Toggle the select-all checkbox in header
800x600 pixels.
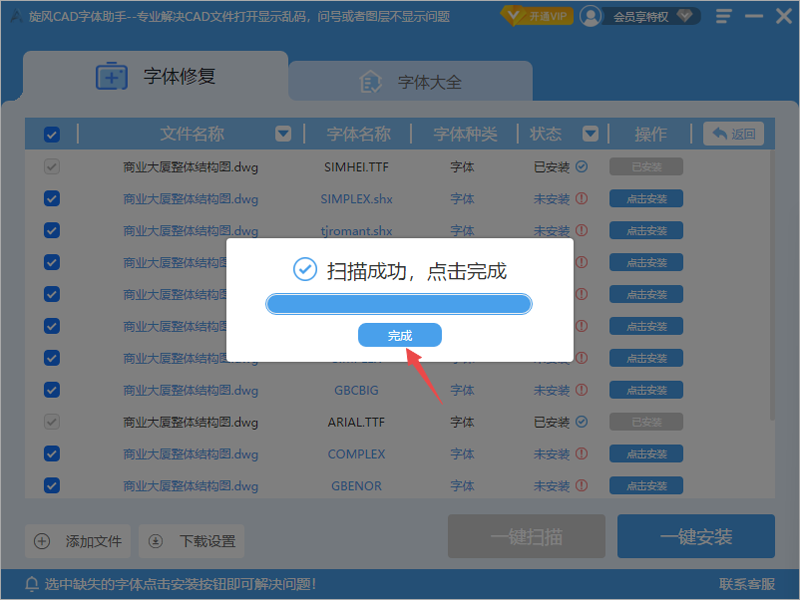pyautogui.click(x=51, y=134)
